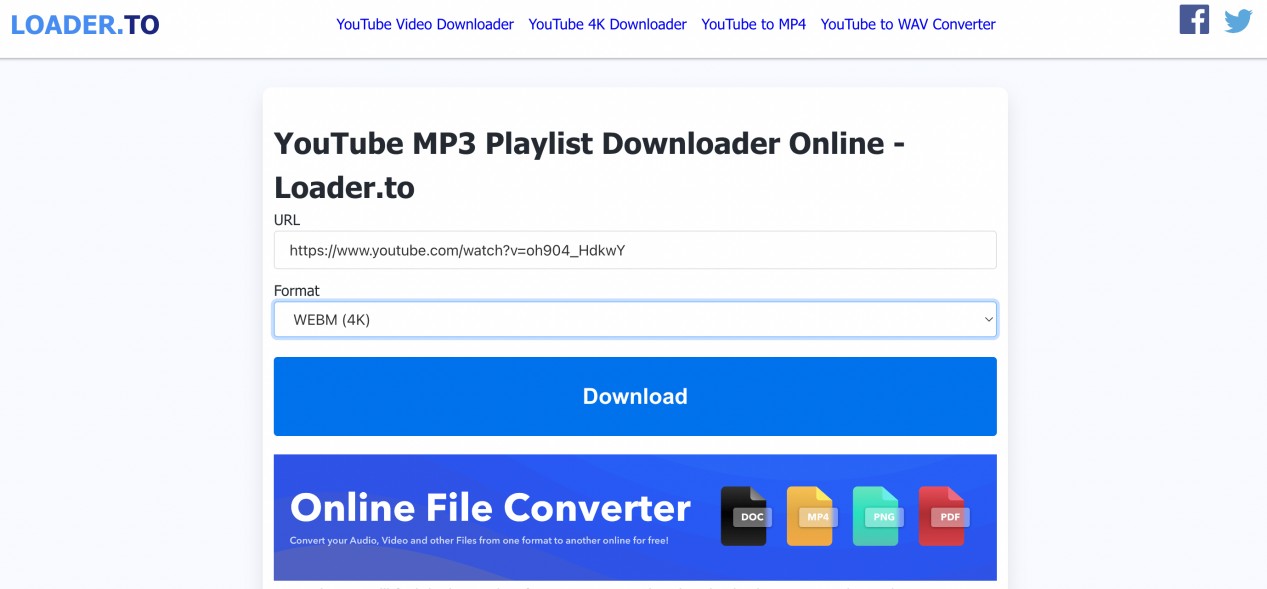Viewport: 1267px width, 589px height.
Task: Click the PNG file icon in banner
Action: [877, 516]
